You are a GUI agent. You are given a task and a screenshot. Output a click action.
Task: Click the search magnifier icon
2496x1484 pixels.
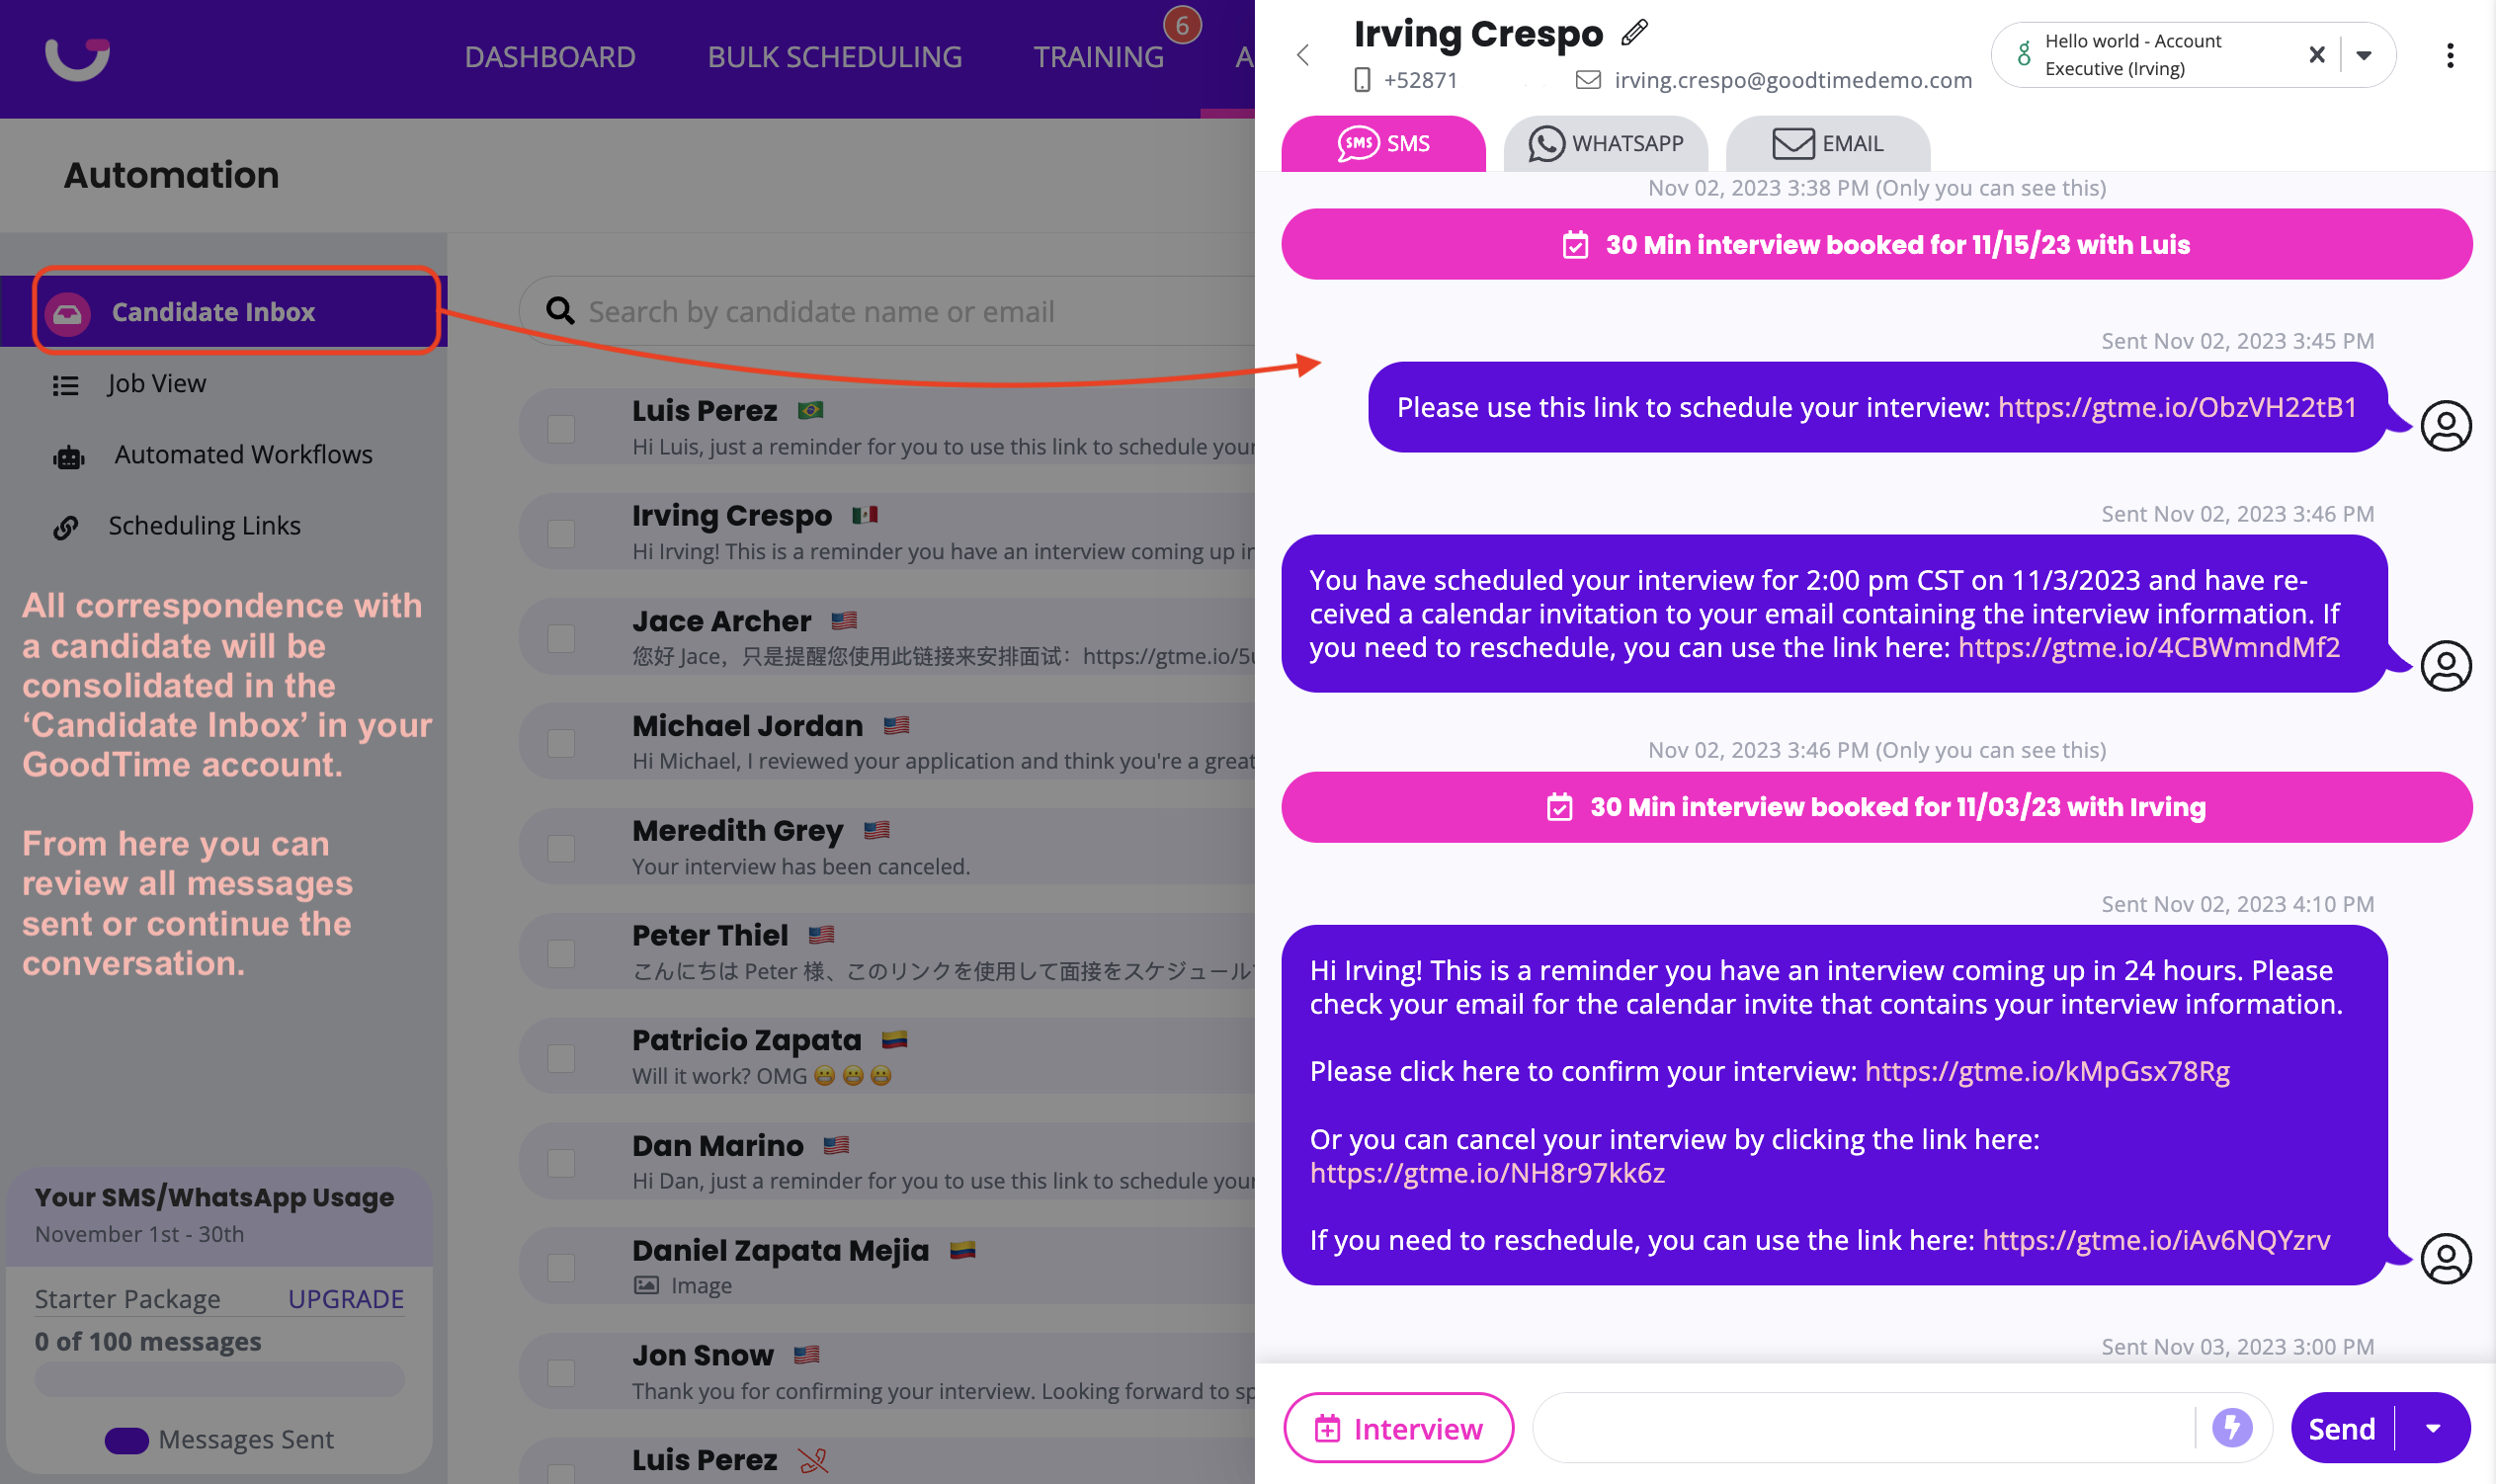[x=560, y=311]
